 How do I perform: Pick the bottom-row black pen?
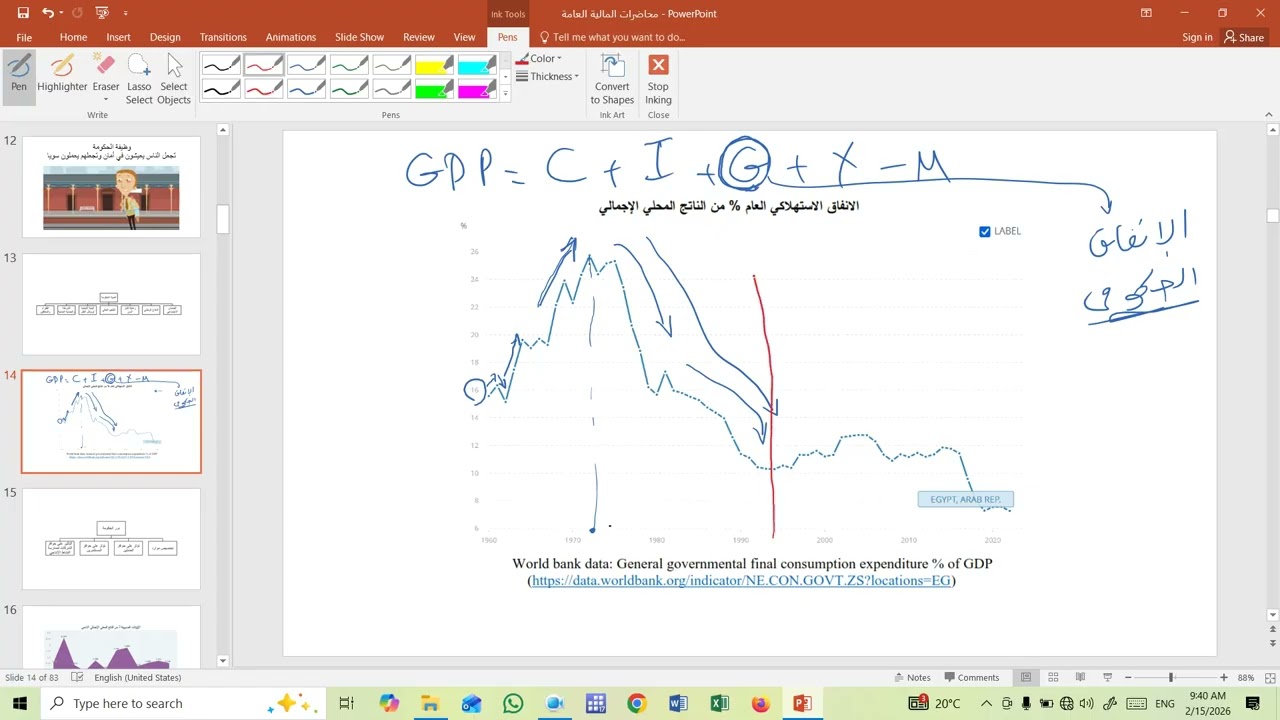pos(221,89)
